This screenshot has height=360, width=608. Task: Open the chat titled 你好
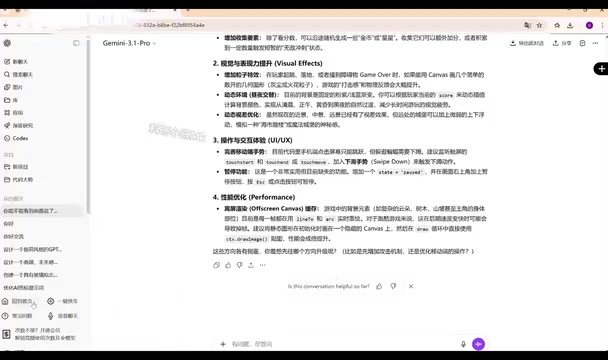9,224
